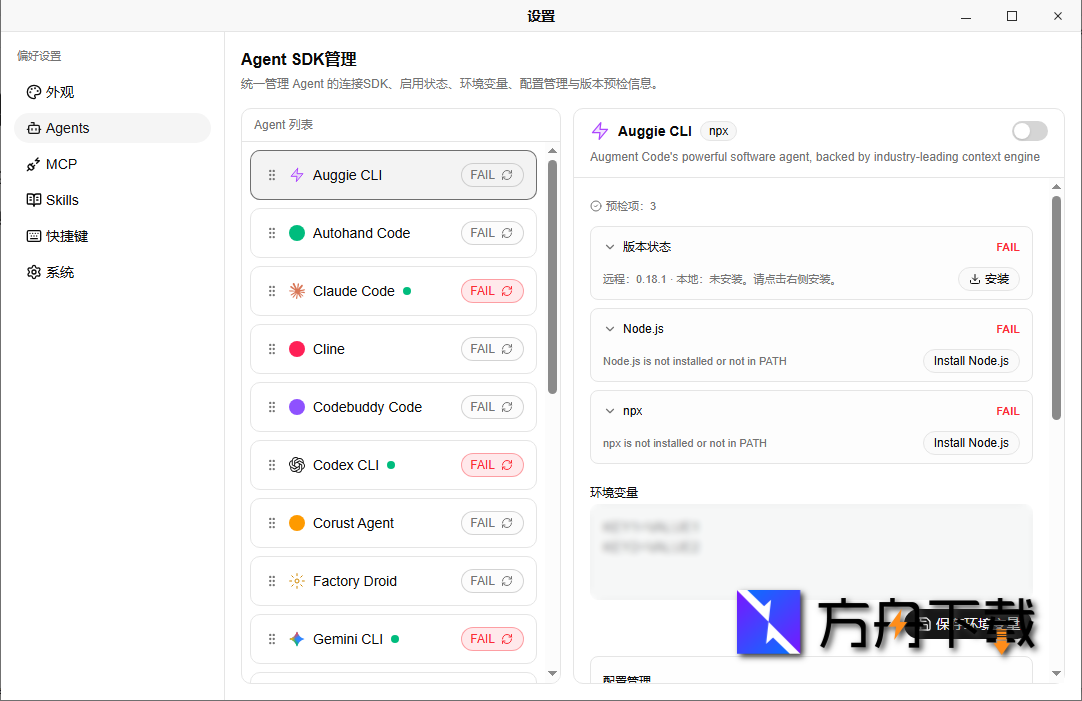Click the gear icon next to 系统
This screenshot has width=1082, height=701.
33,272
